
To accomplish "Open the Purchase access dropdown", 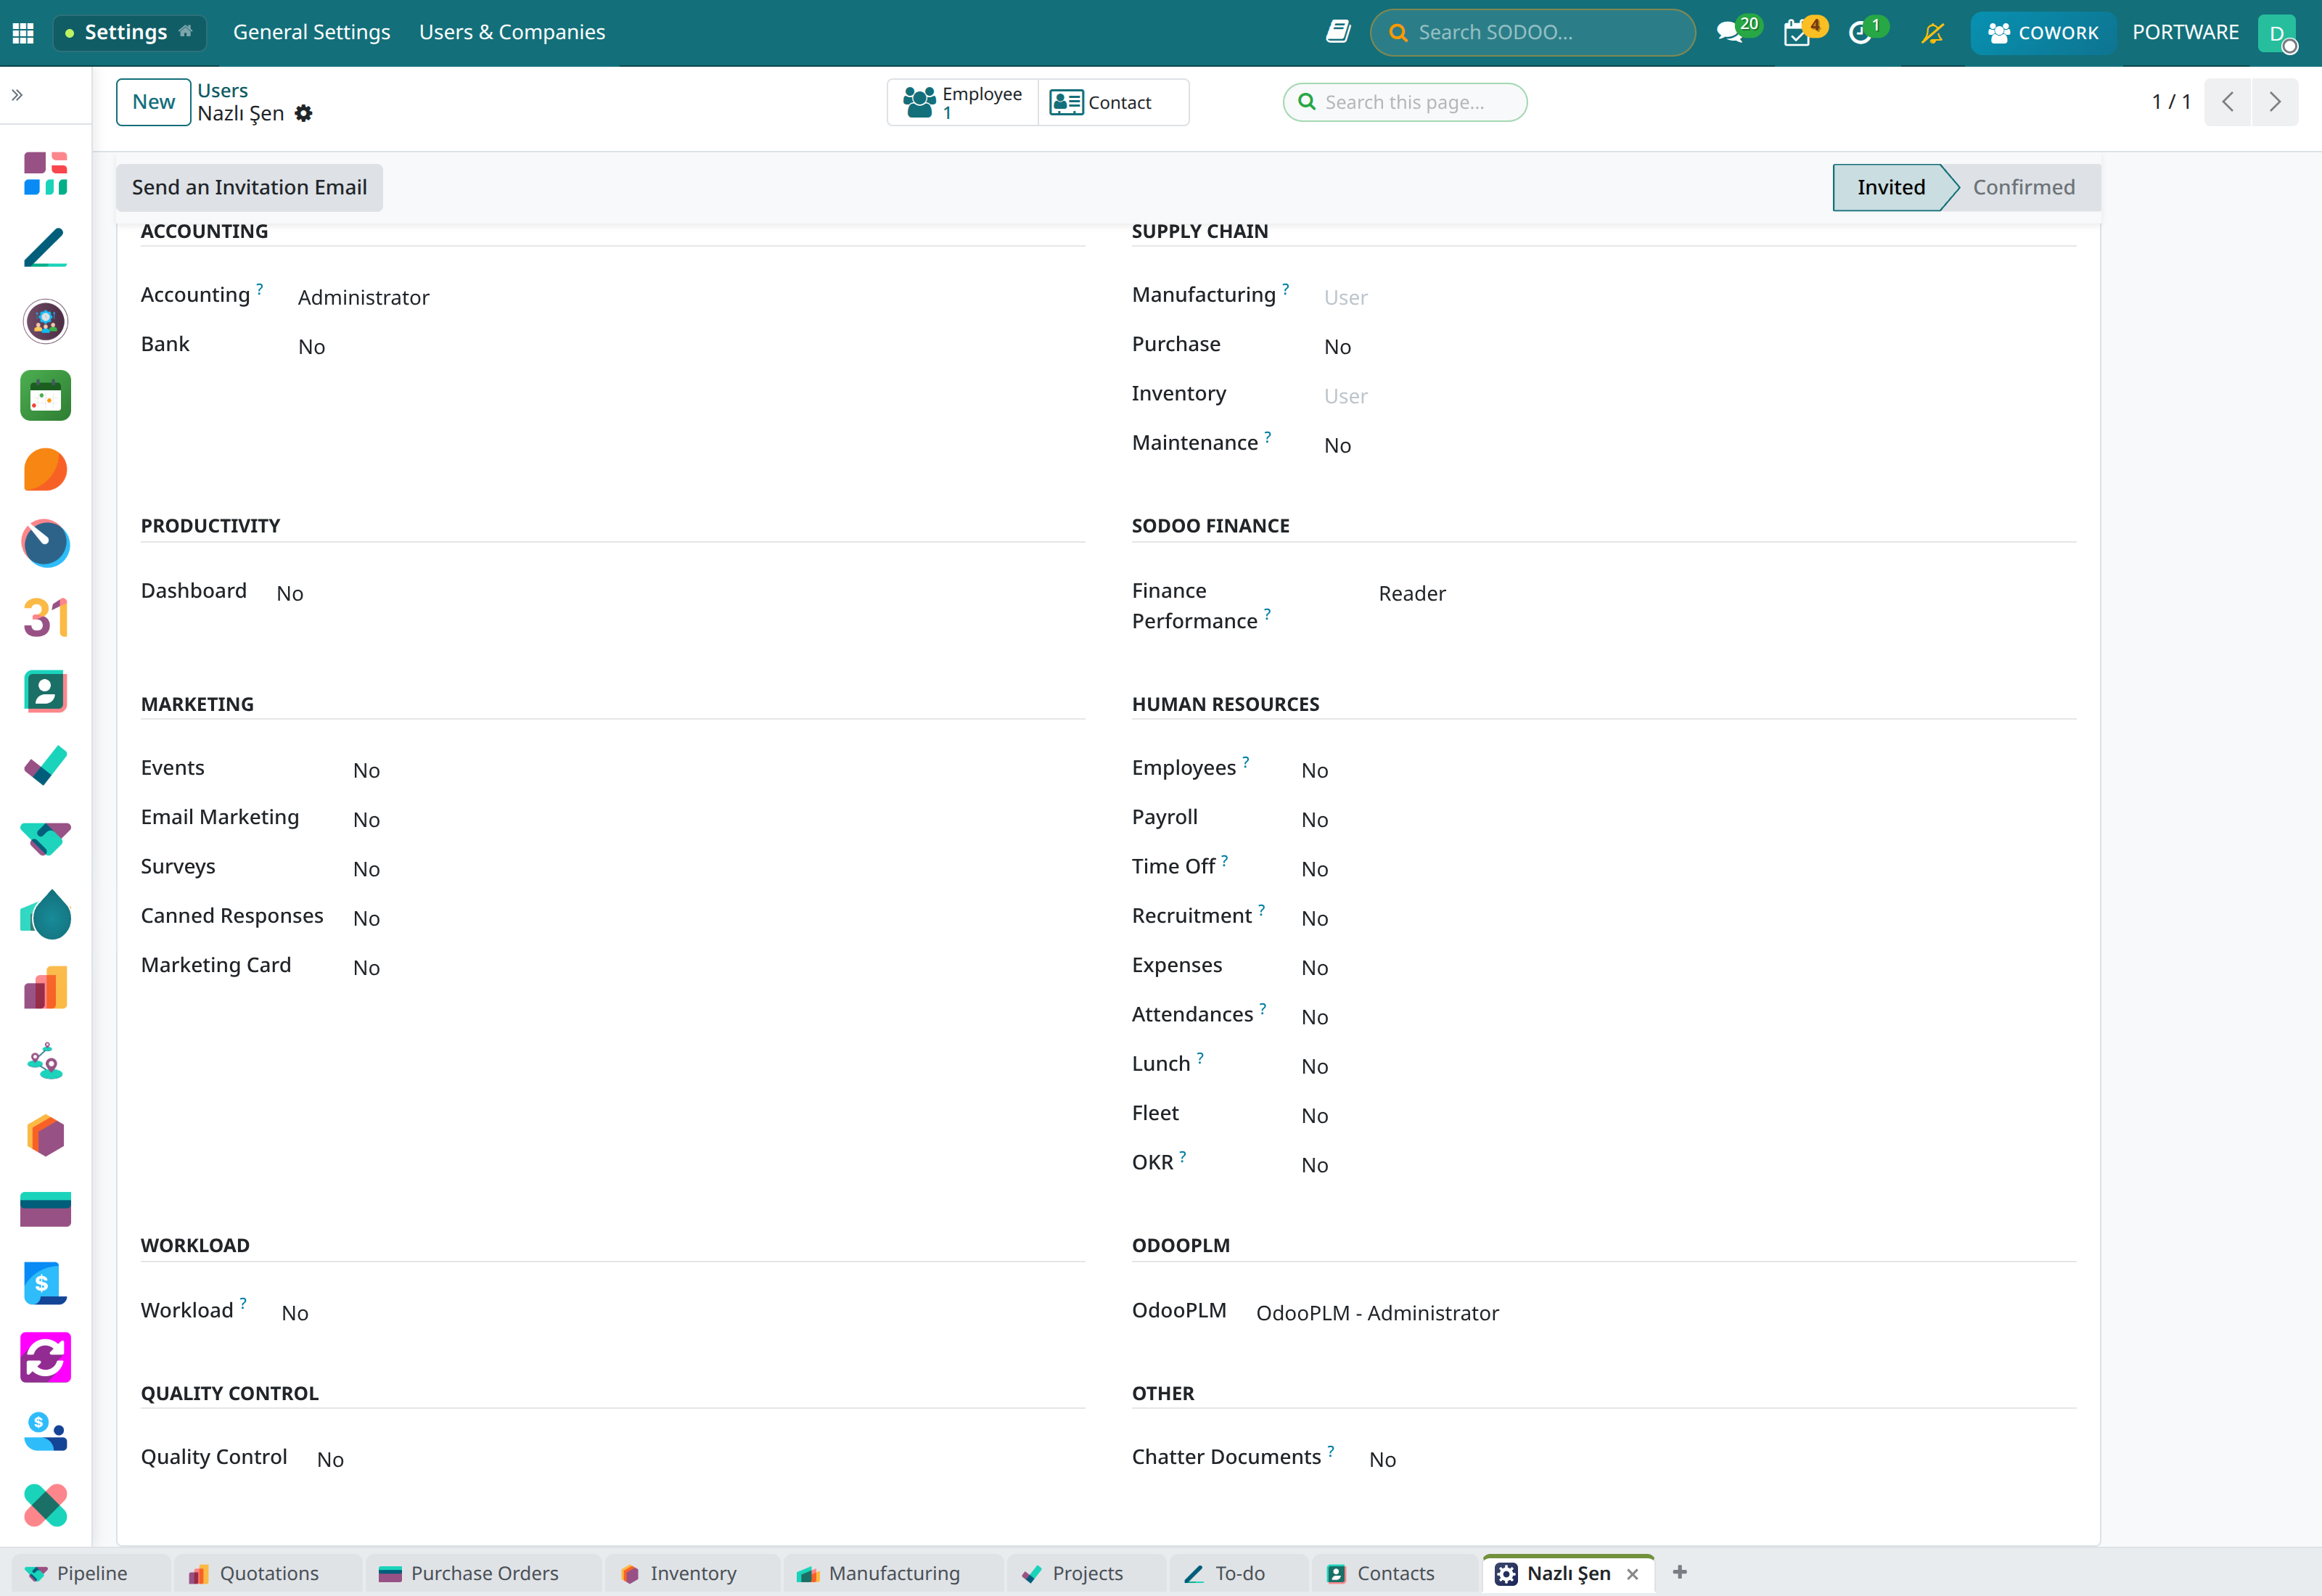I will coord(1699,347).
